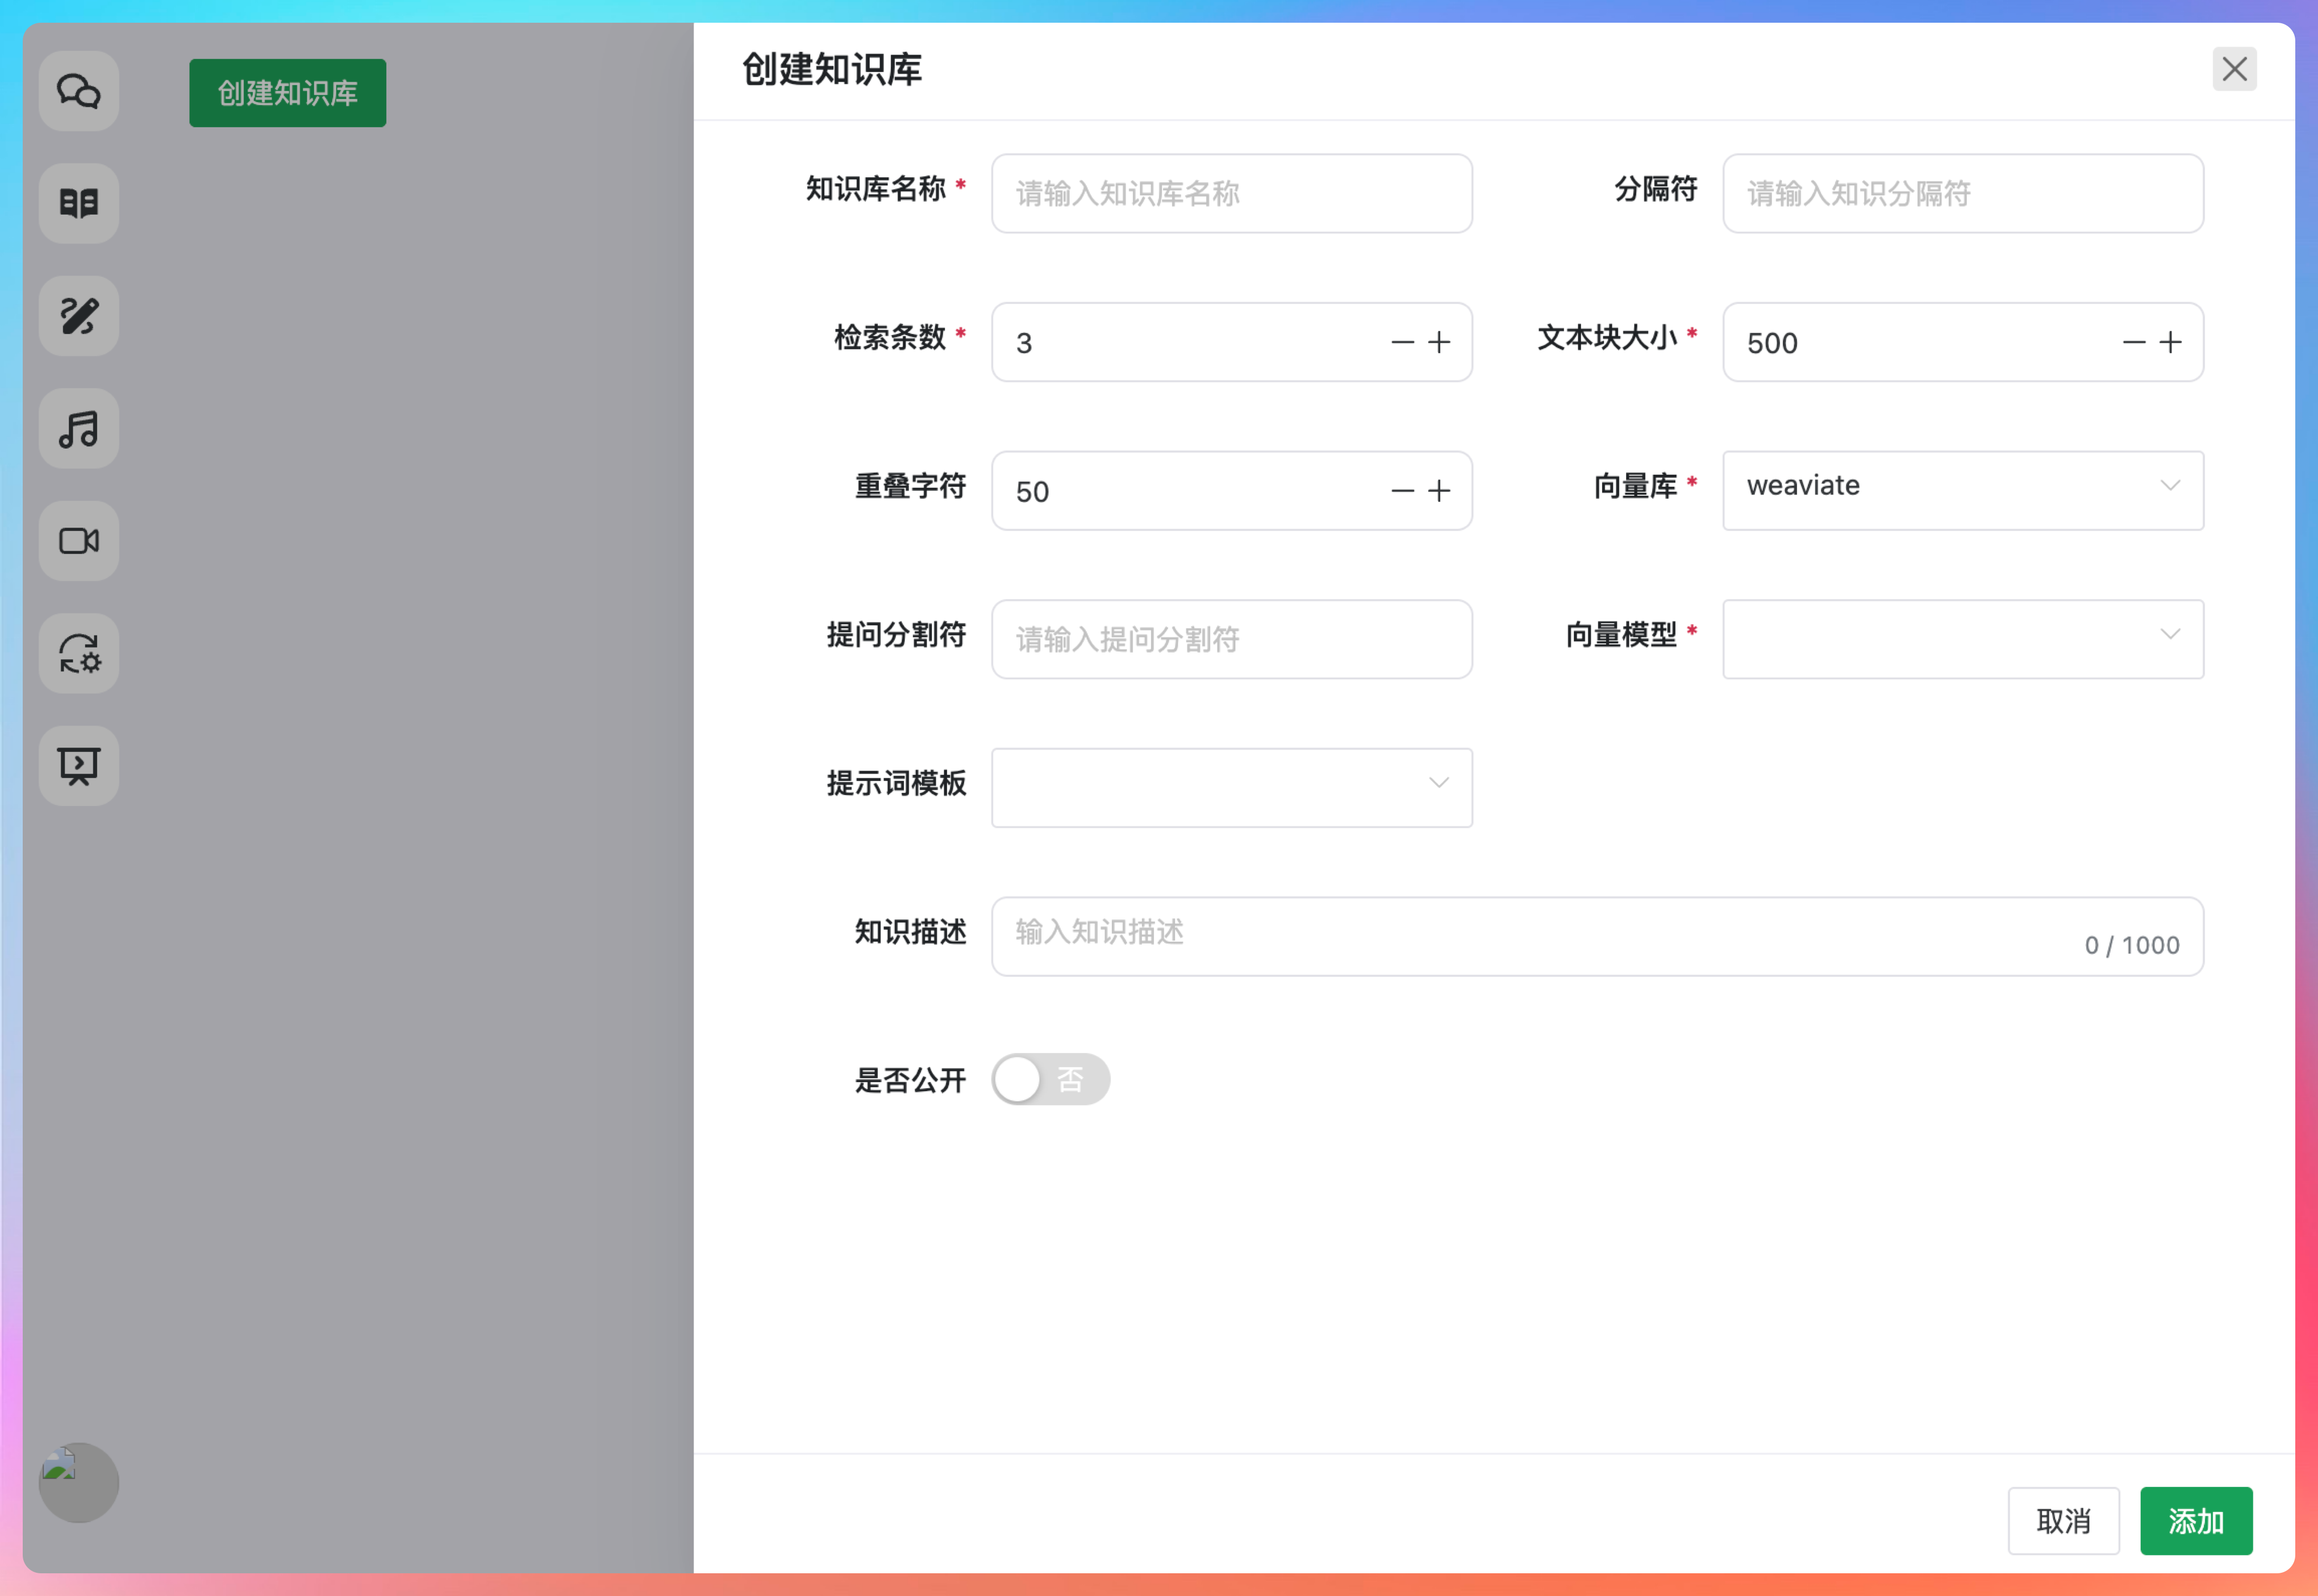Increase 检索条数 with plus button

(1439, 343)
